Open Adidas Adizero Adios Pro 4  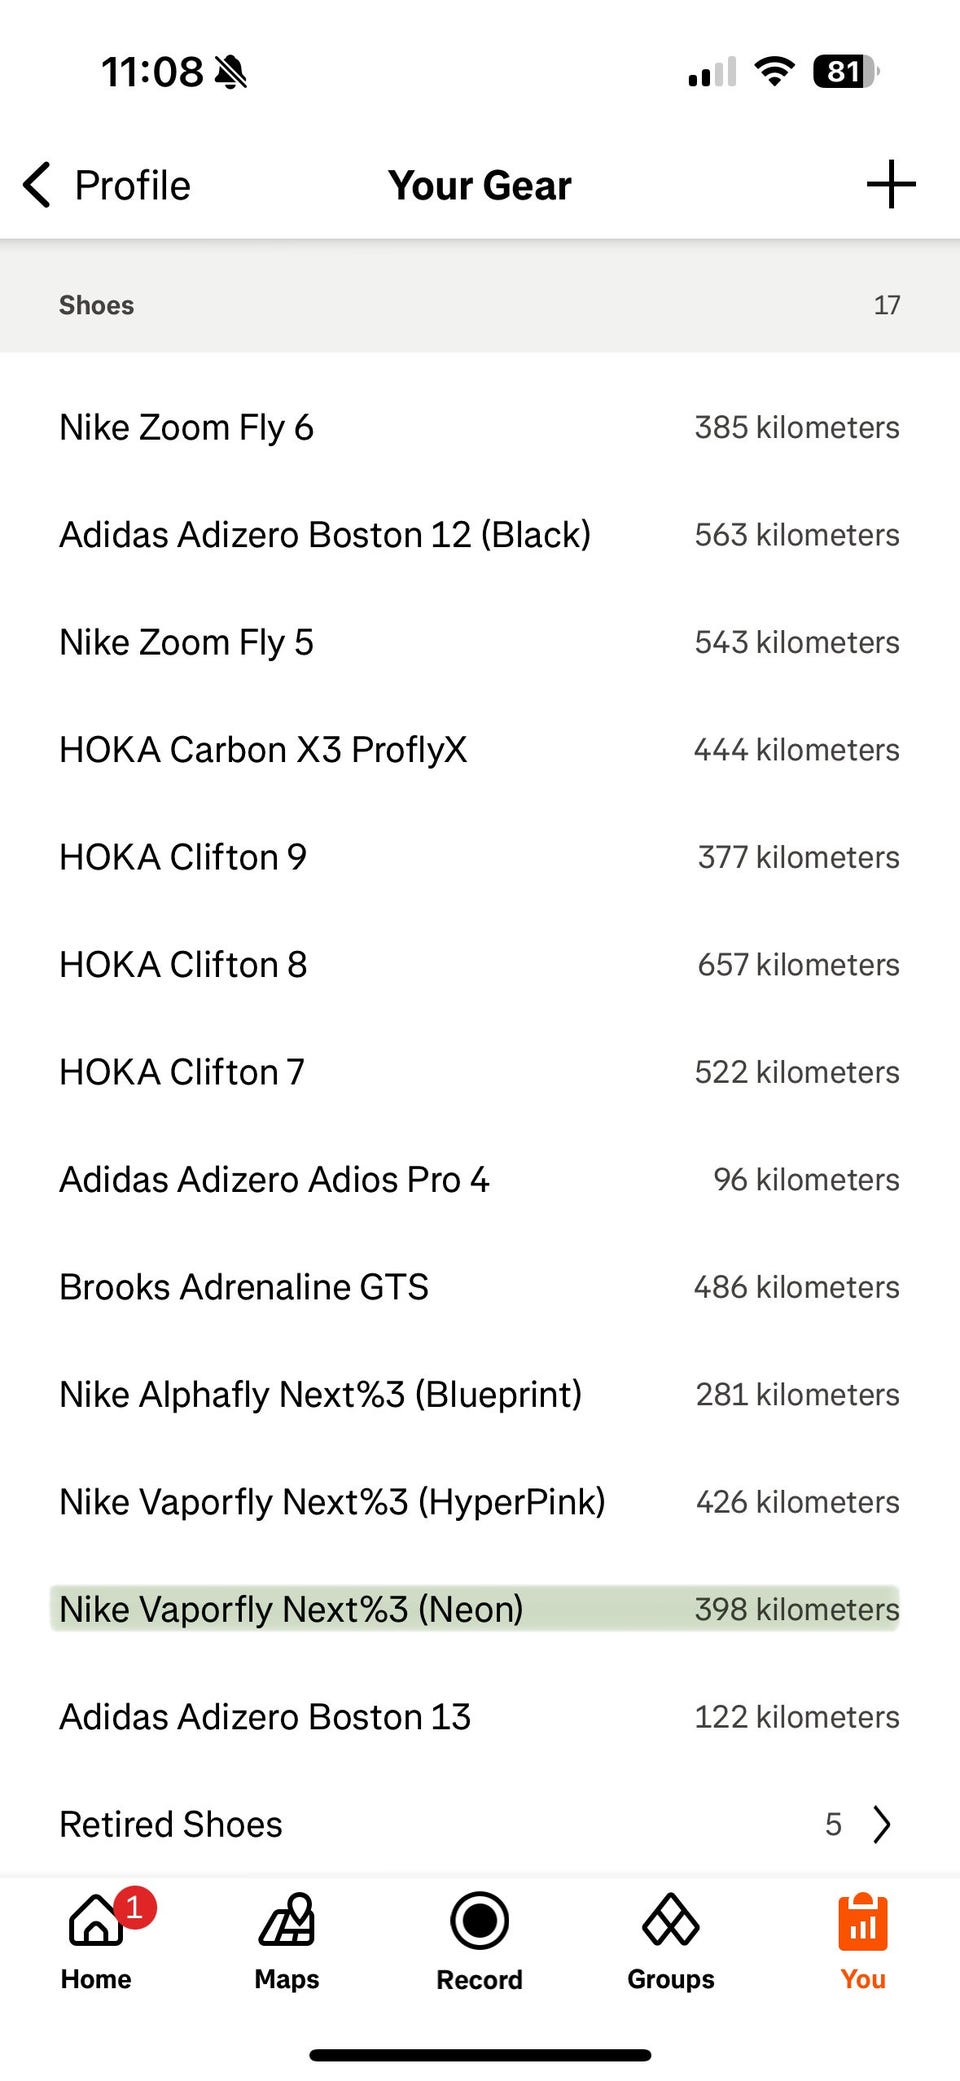tap(480, 1180)
